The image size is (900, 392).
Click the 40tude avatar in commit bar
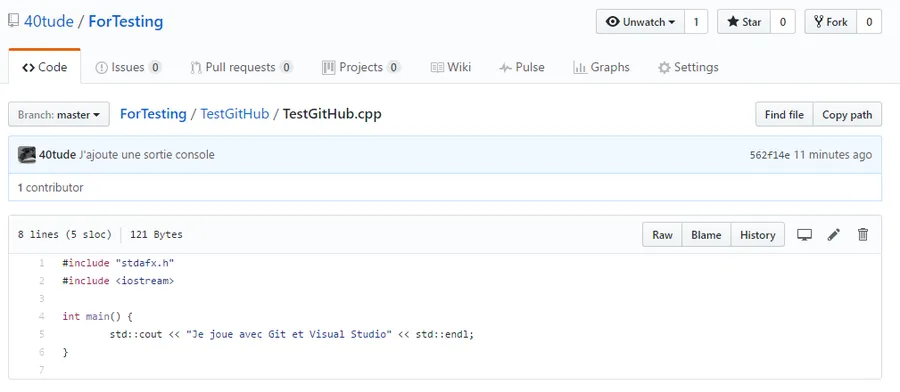click(x=26, y=154)
